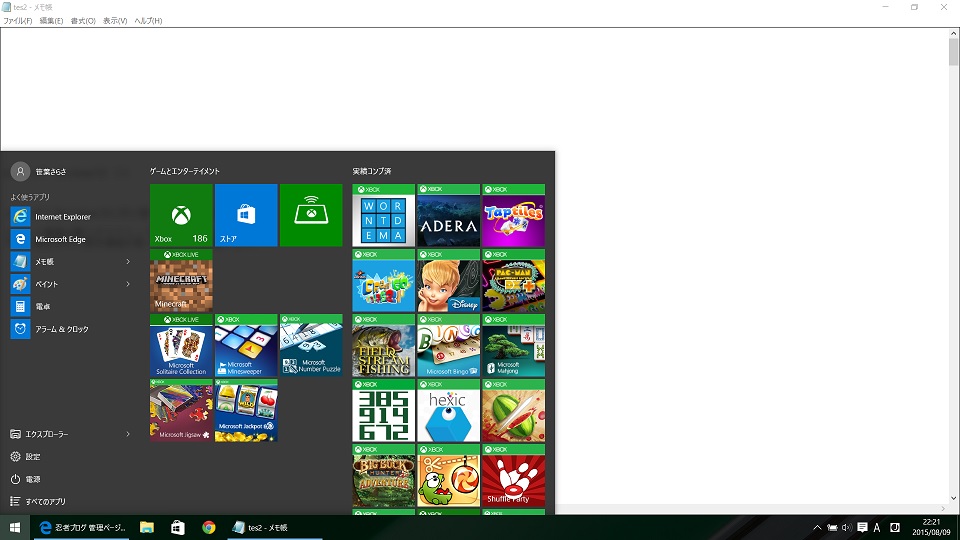Click the ゲームとエンターテイメント group header
Image resolution: width=960 pixels, height=540 pixels.
coord(185,171)
